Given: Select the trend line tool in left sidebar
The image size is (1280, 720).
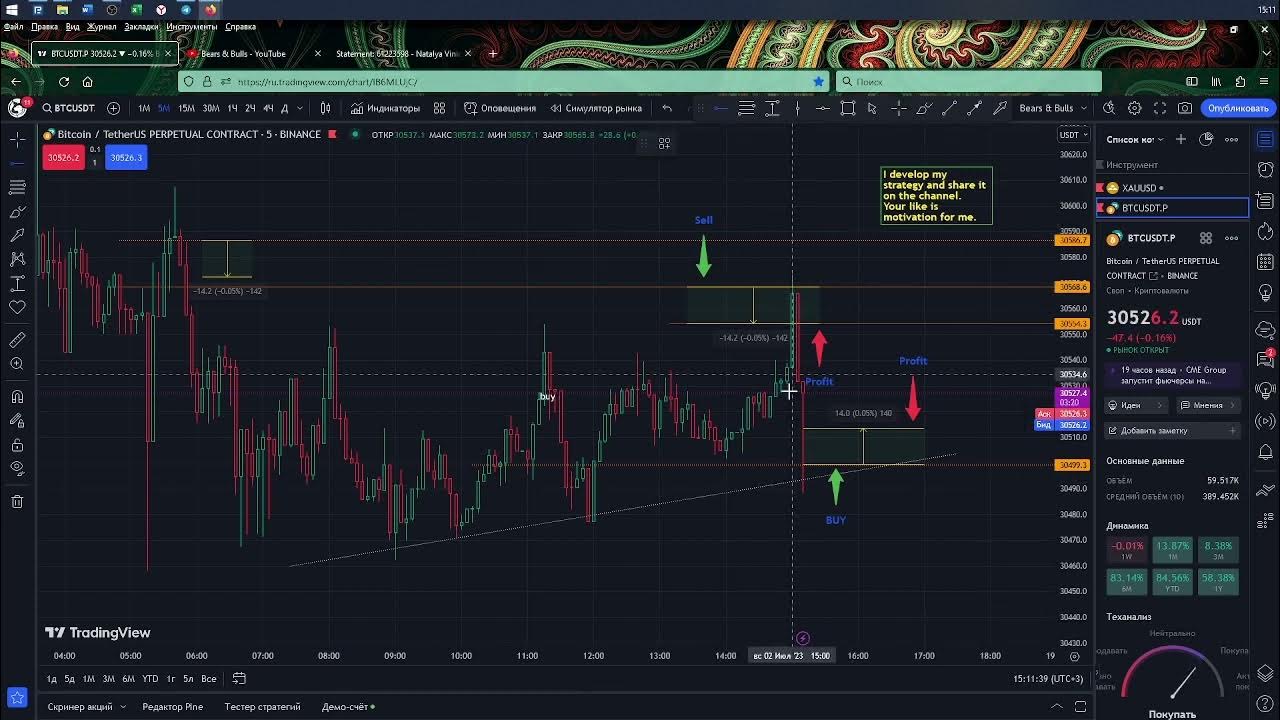Looking at the screenshot, I should click(17, 163).
